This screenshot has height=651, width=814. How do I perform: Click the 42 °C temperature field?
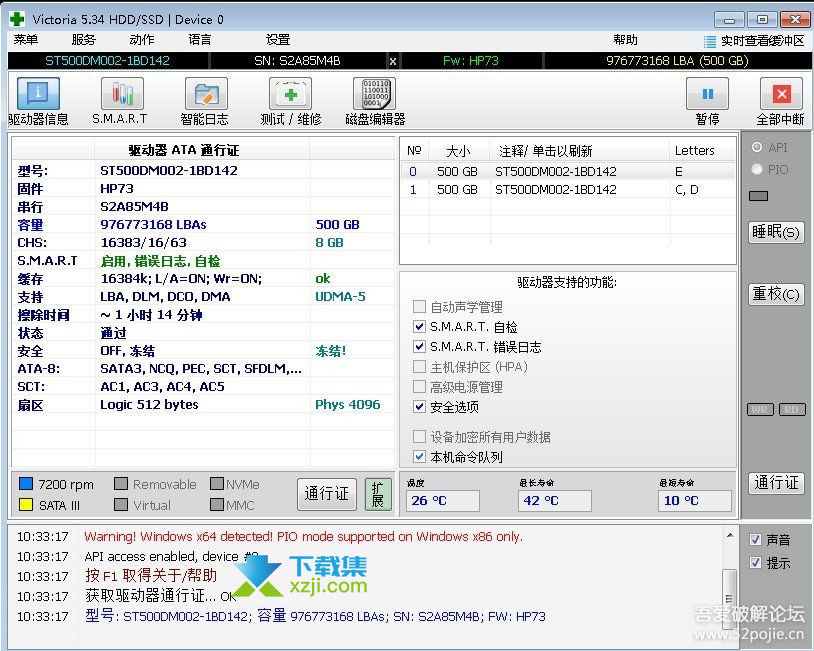click(555, 500)
